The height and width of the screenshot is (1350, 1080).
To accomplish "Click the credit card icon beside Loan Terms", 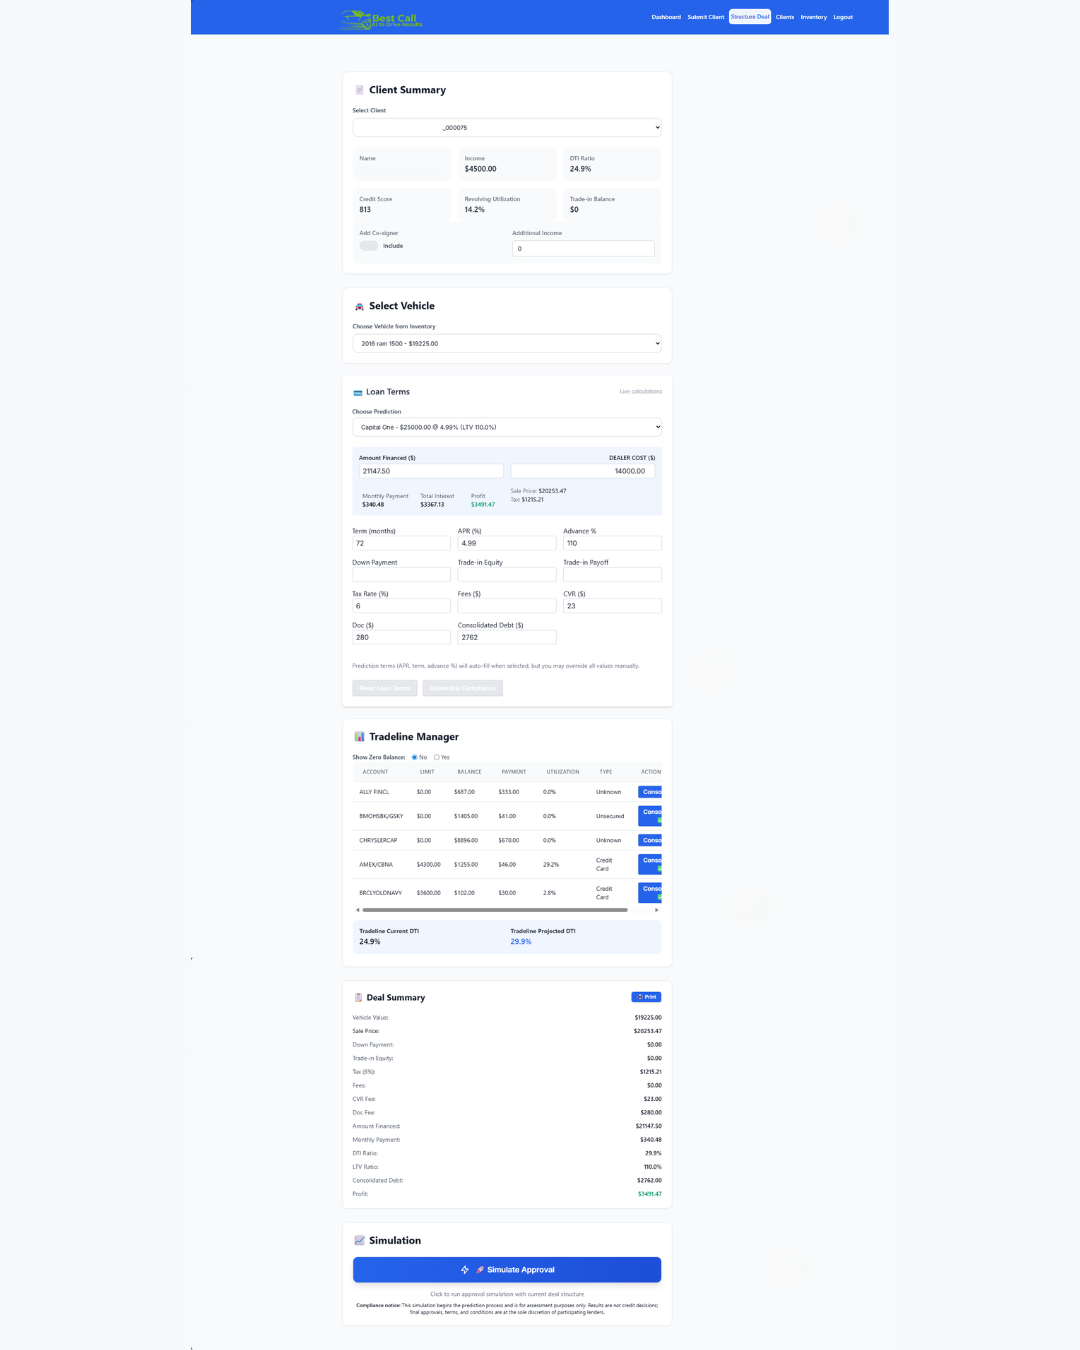I will pos(358,393).
